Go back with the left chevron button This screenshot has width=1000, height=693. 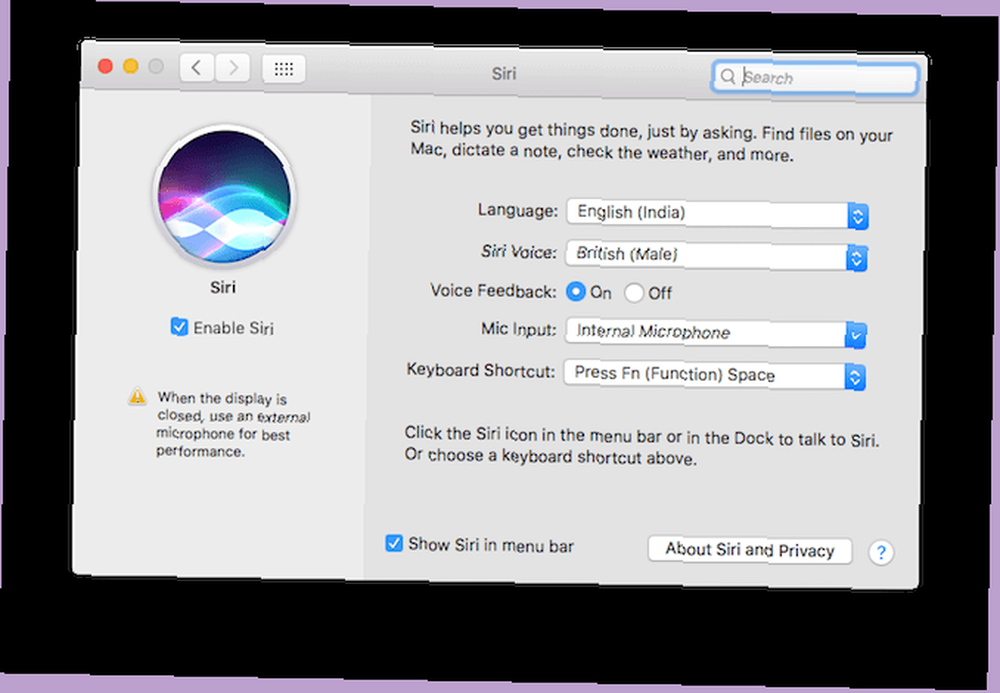point(196,67)
